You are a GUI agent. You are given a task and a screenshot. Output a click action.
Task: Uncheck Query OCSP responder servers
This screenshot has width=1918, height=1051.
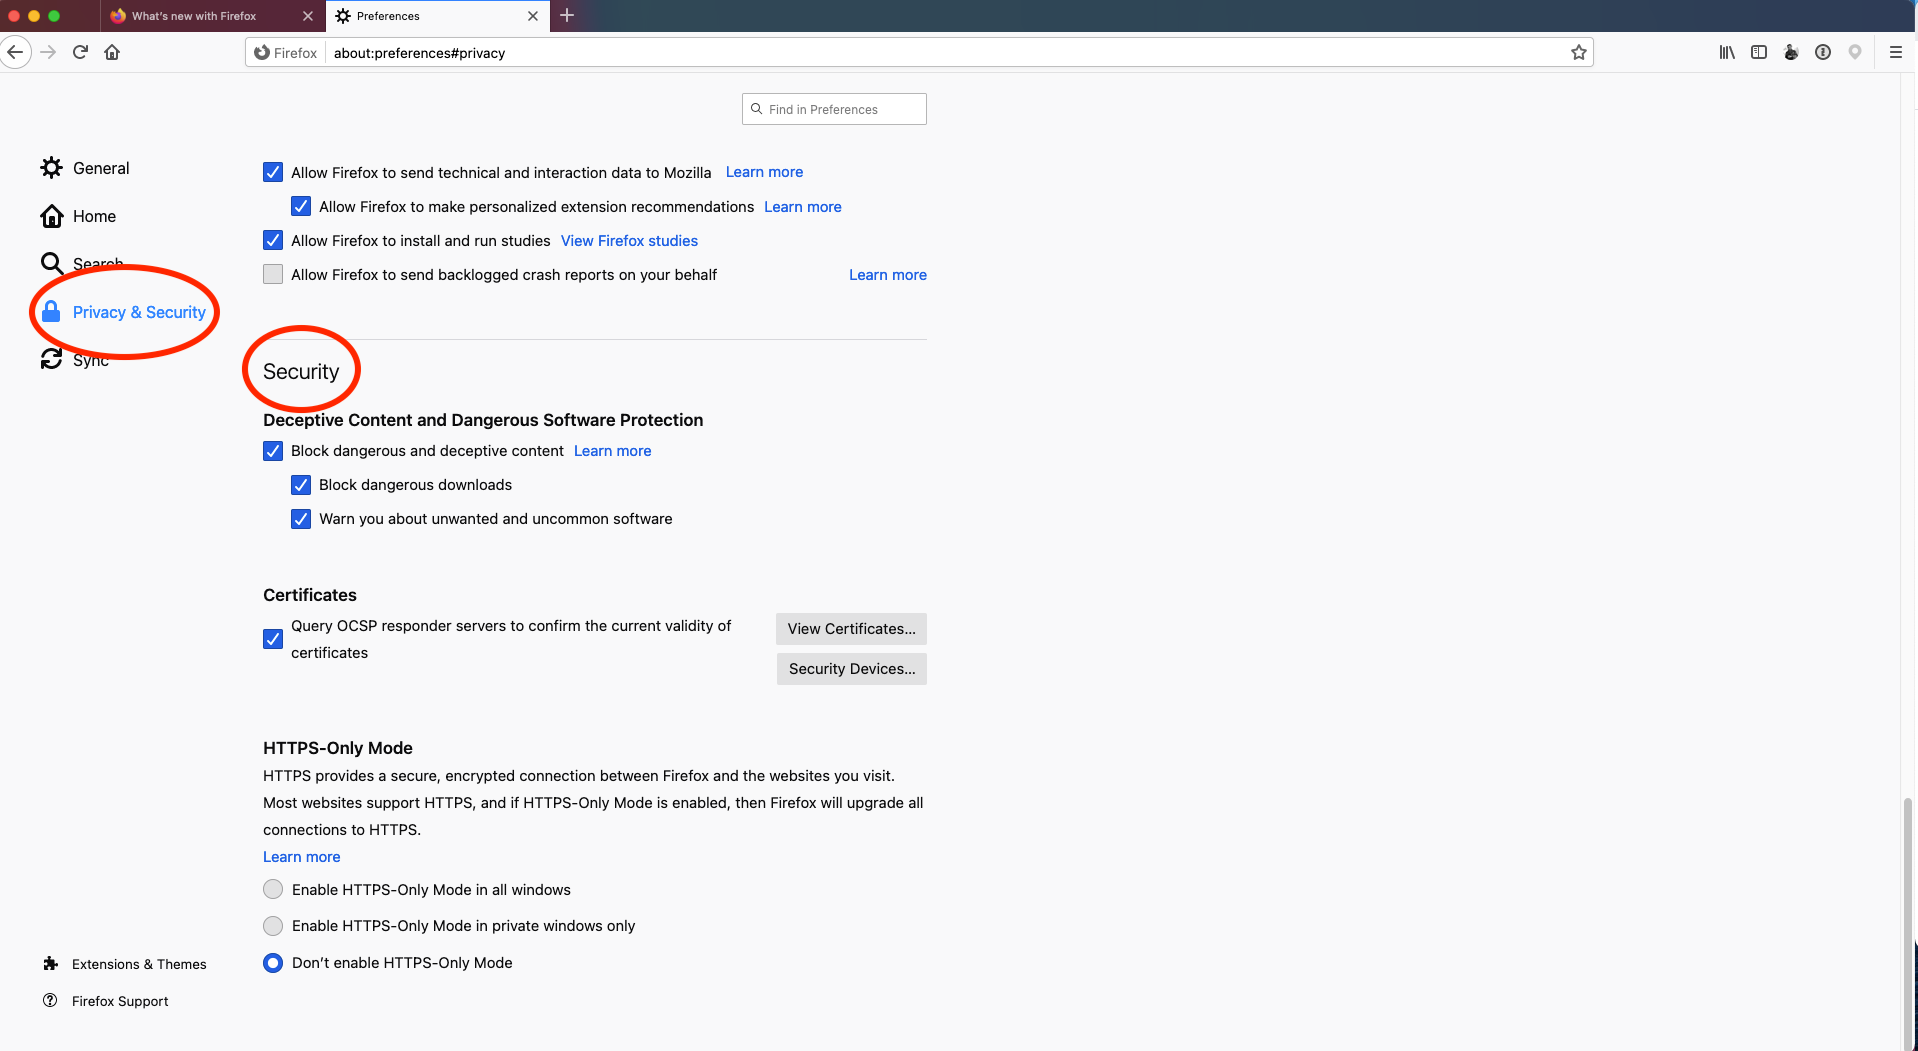click(273, 639)
